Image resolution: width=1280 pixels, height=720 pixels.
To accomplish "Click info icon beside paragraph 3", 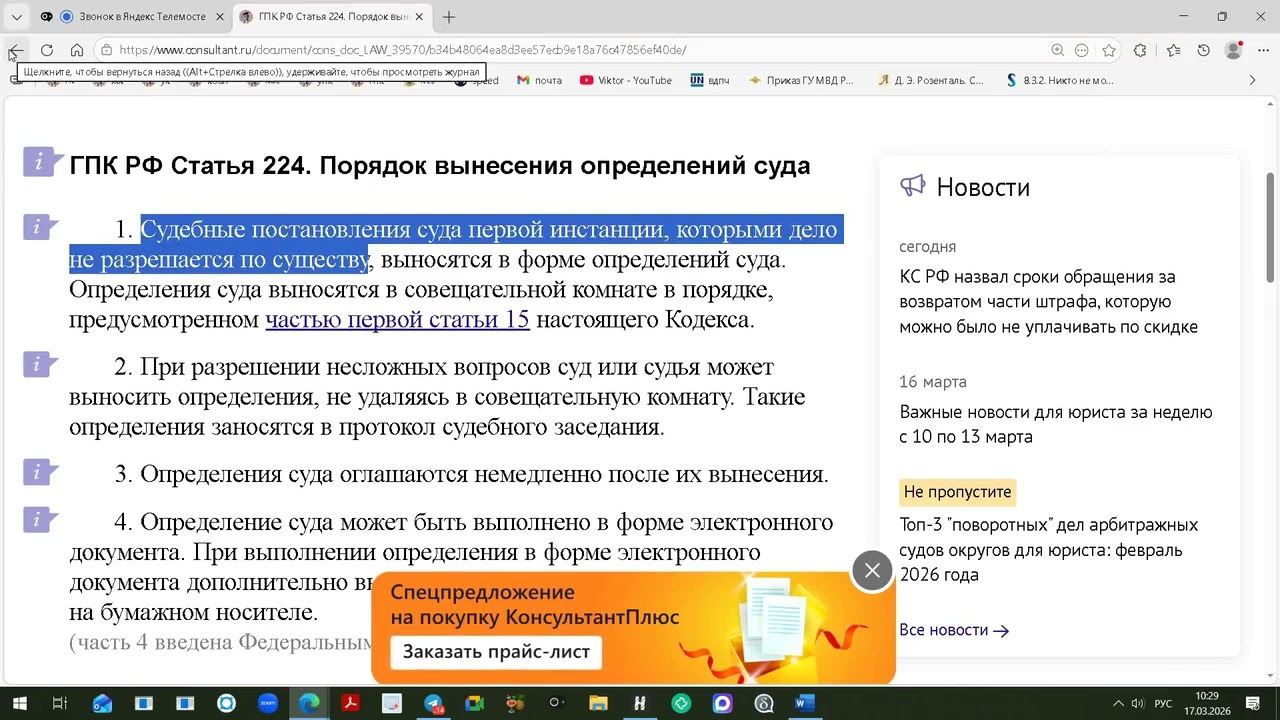I will pos(40,471).
